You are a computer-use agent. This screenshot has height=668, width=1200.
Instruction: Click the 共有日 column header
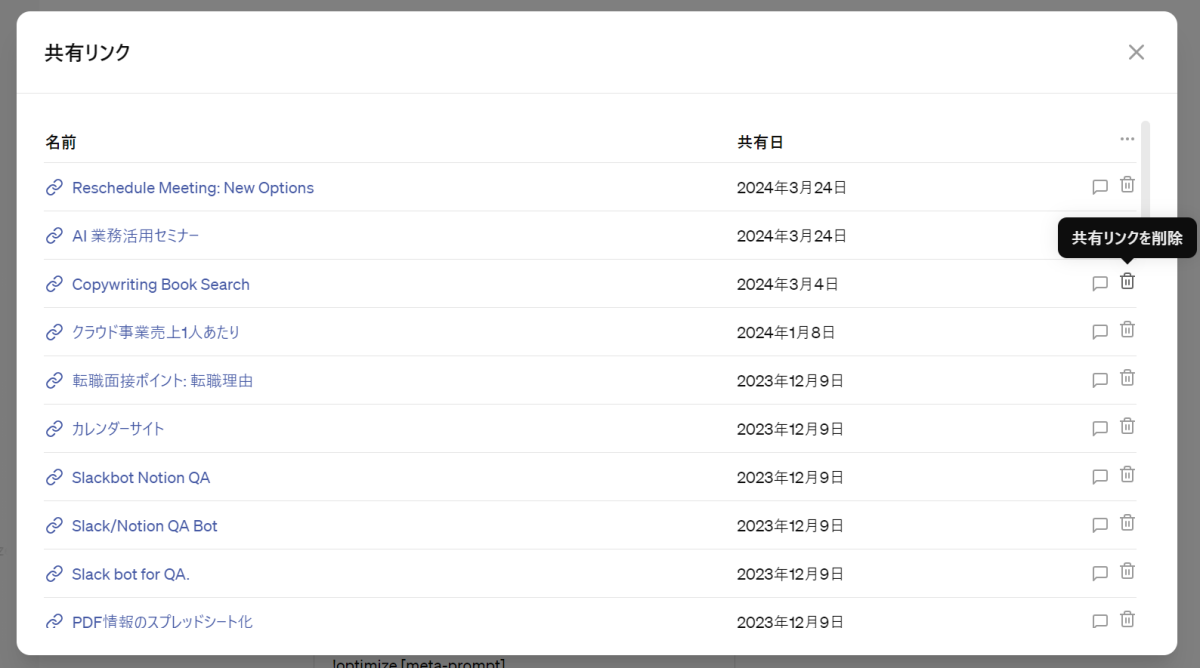(x=760, y=142)
